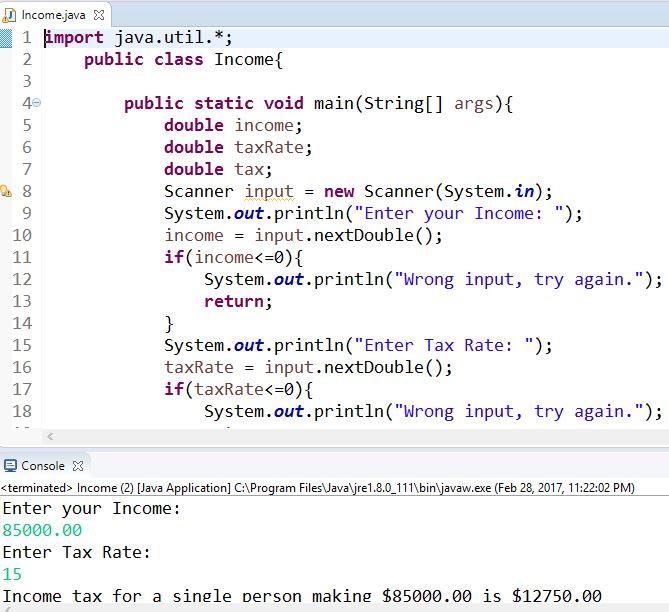Click line 1 import java.util.* statement

click(139, 38)
